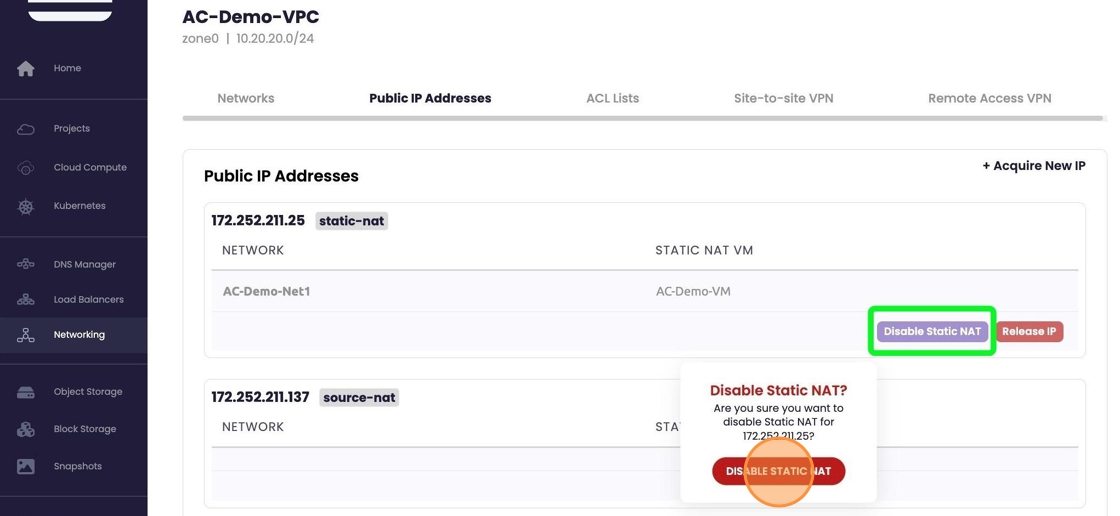
Task: Click the red Release IP button
Action: click(1029, 332)
